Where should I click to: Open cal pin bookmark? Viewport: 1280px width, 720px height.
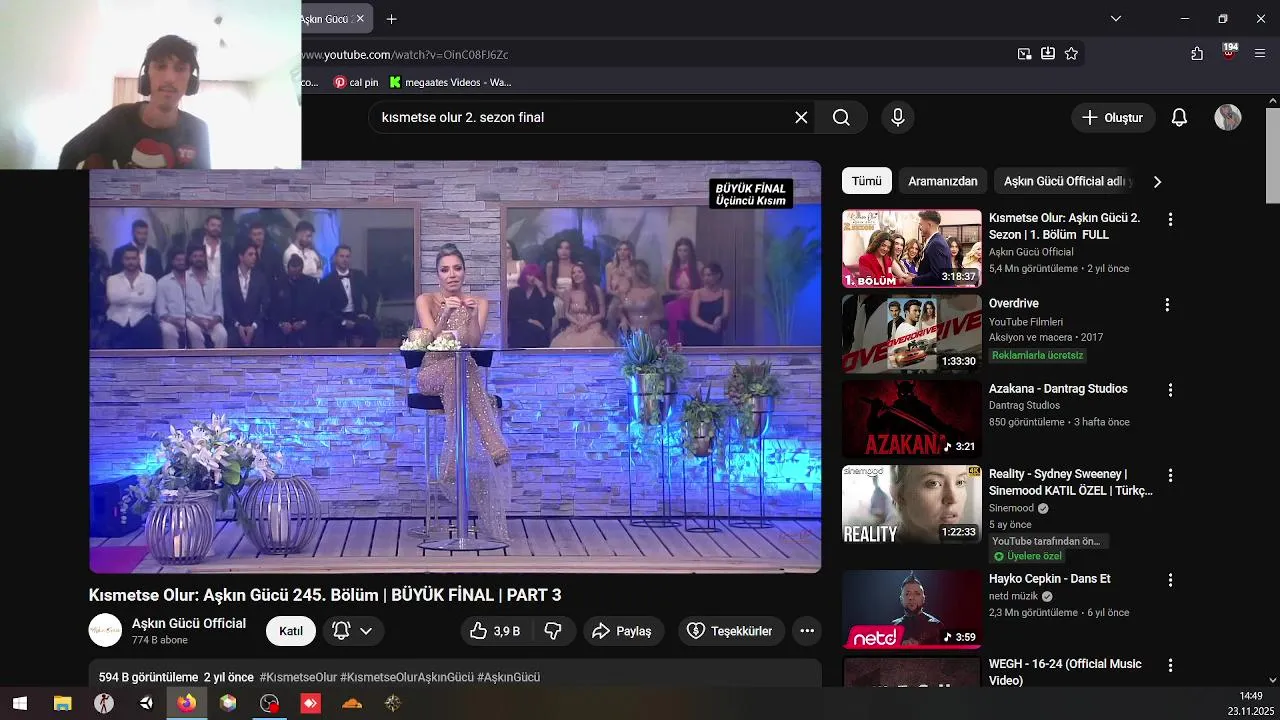coord(356,83)
